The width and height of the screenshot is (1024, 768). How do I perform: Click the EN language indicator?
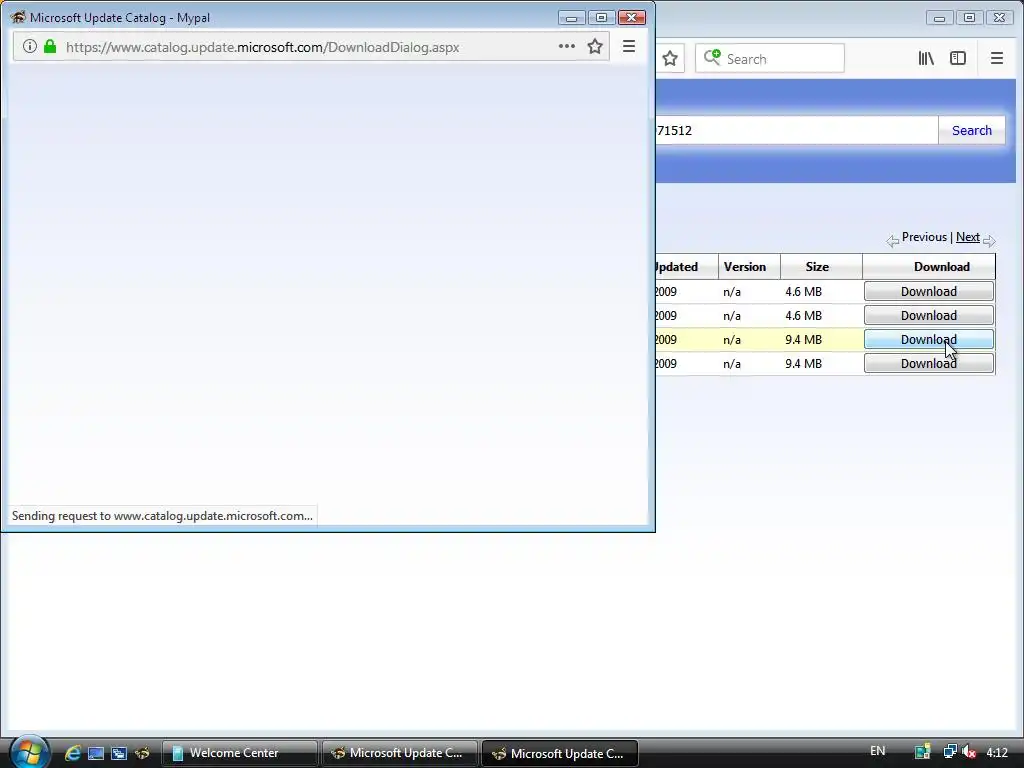(x=878, y=751)
